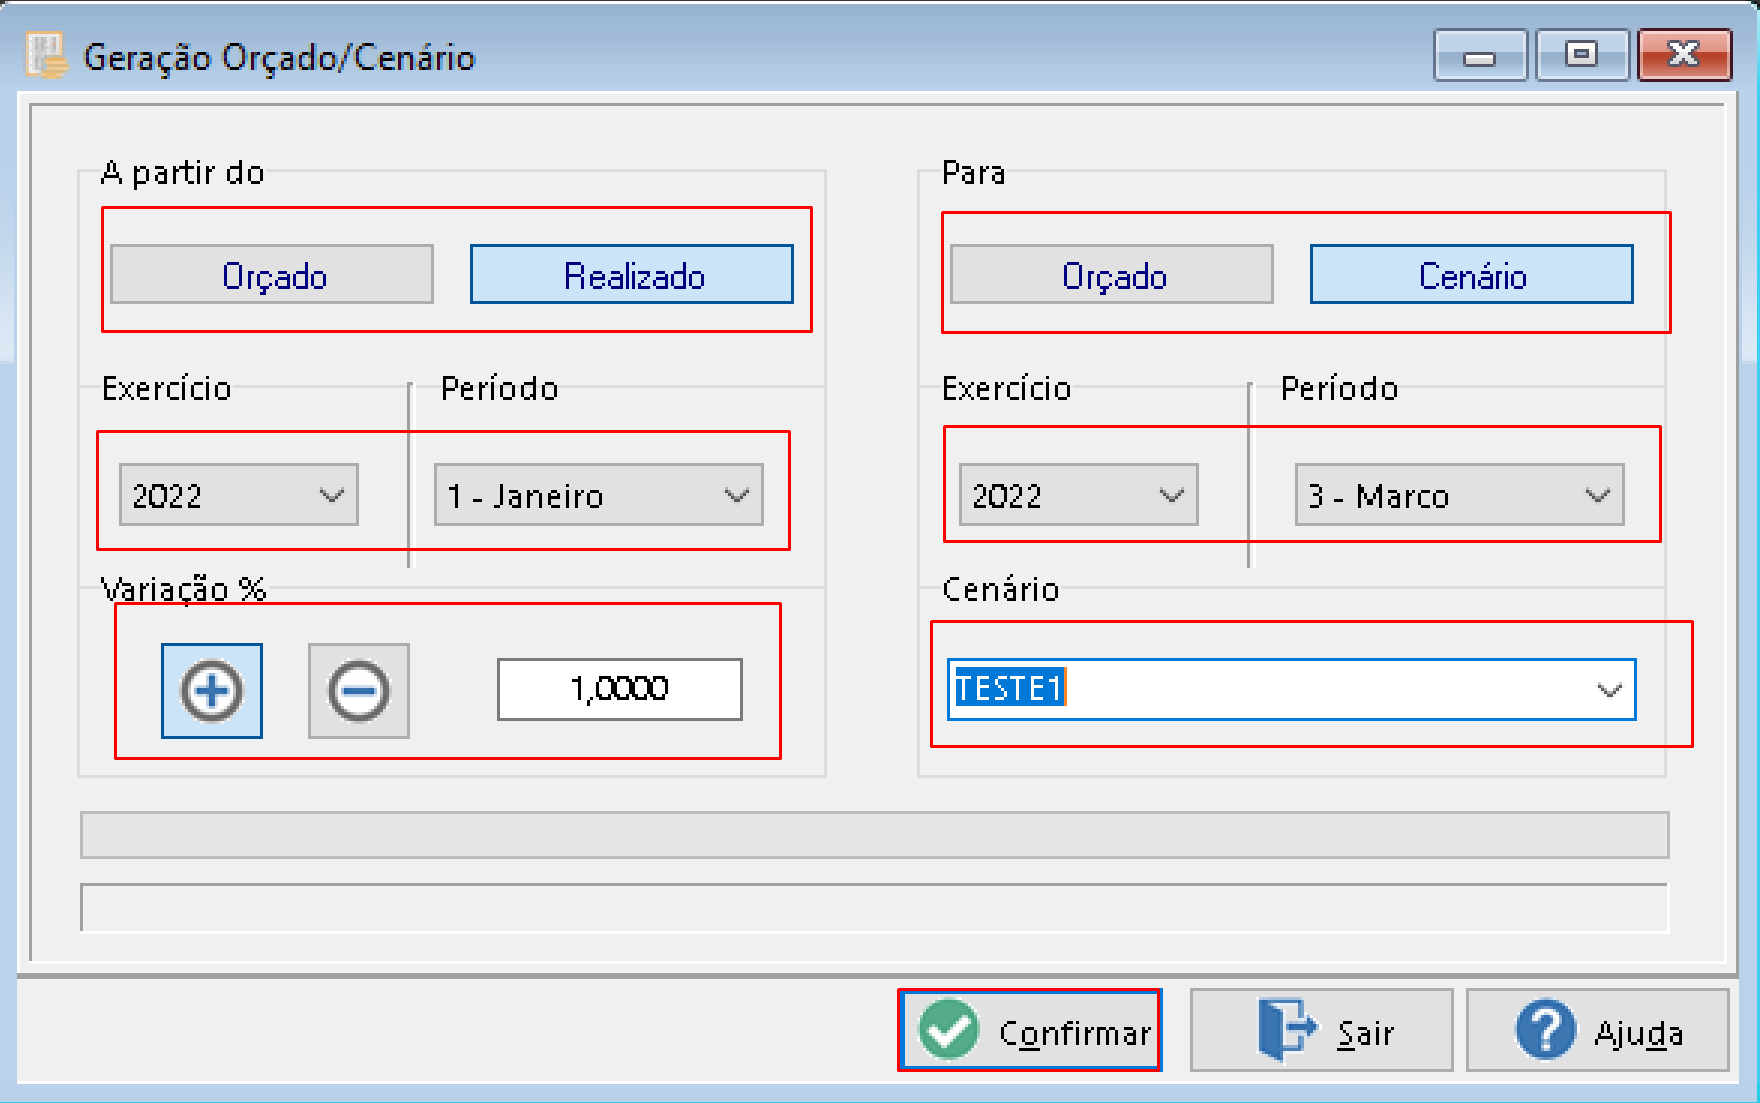Toggle Orçado under Para

pos(1112,275)
